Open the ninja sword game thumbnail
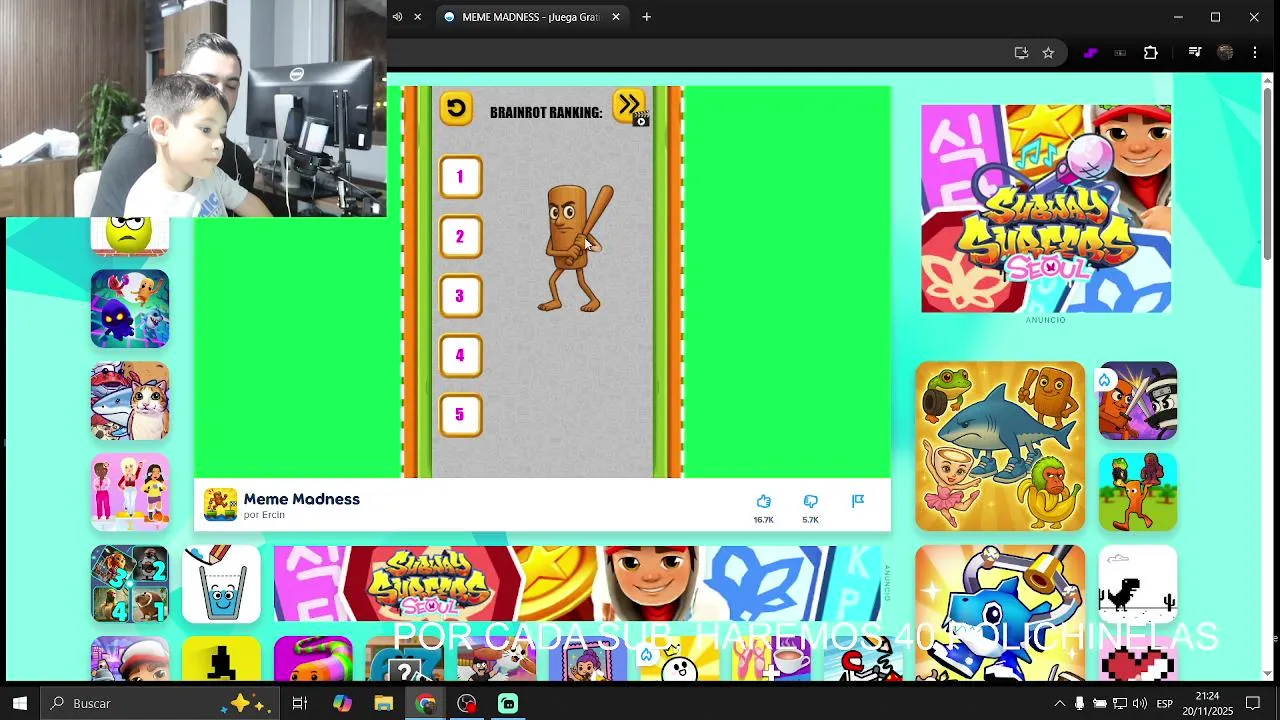Image resolution: width=1280 pixels, height=720 pixels. 1138,400
